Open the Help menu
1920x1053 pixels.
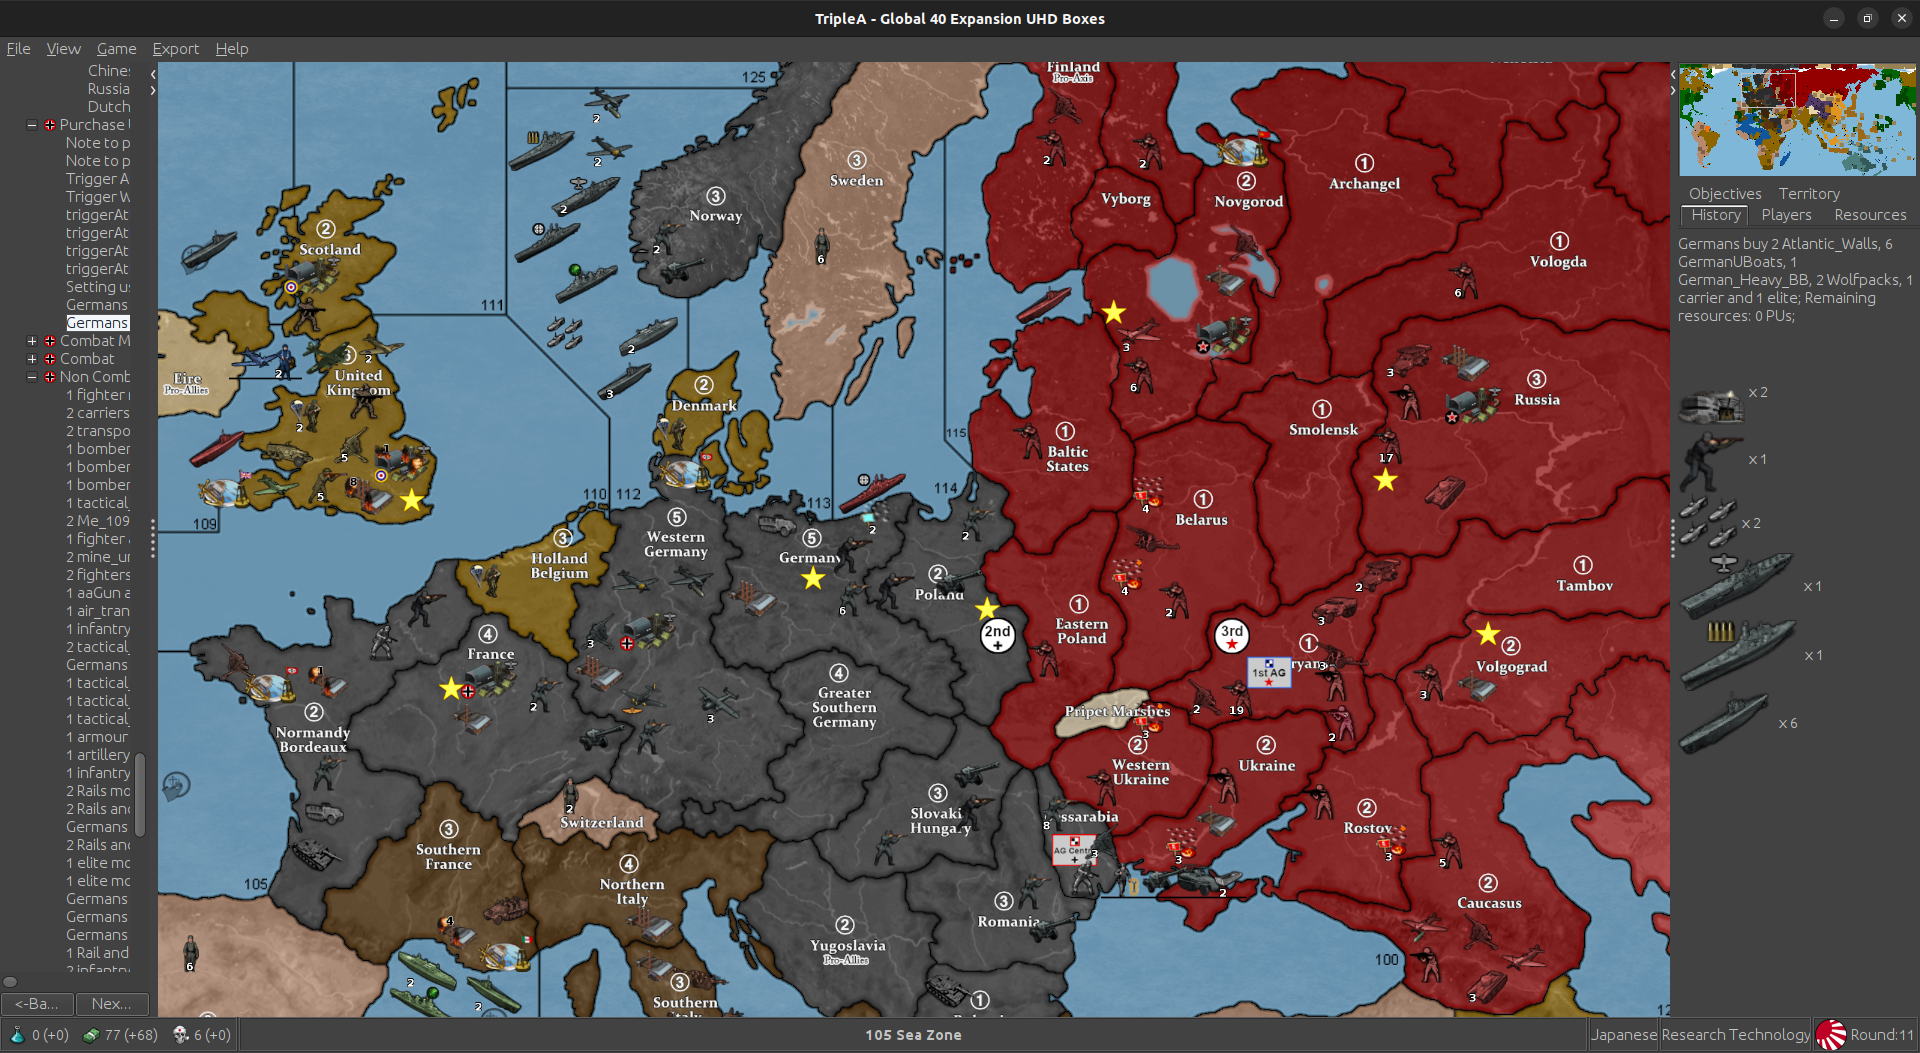pyautogui.click(x=232, y=49)
